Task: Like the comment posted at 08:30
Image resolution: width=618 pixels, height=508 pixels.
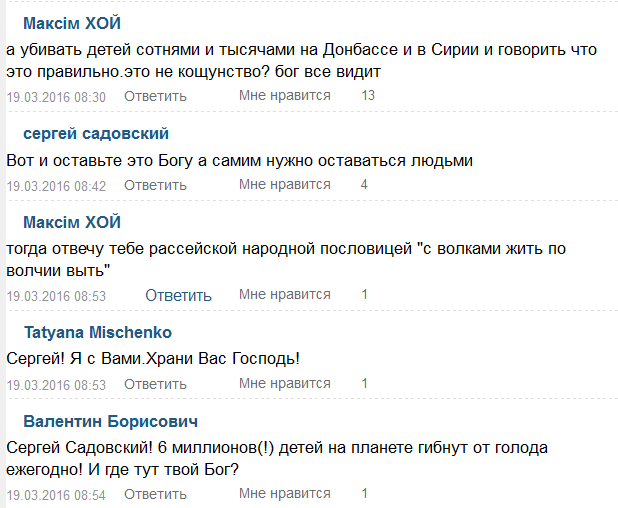Action: tap(284, 96)
